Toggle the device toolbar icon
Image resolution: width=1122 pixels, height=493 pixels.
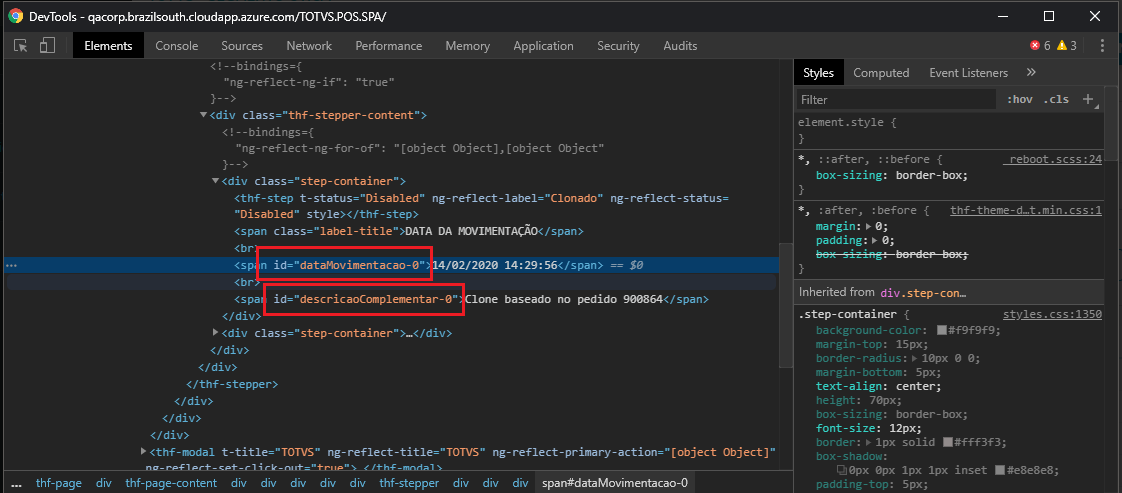pyautogui.click(x=46, y=46)
